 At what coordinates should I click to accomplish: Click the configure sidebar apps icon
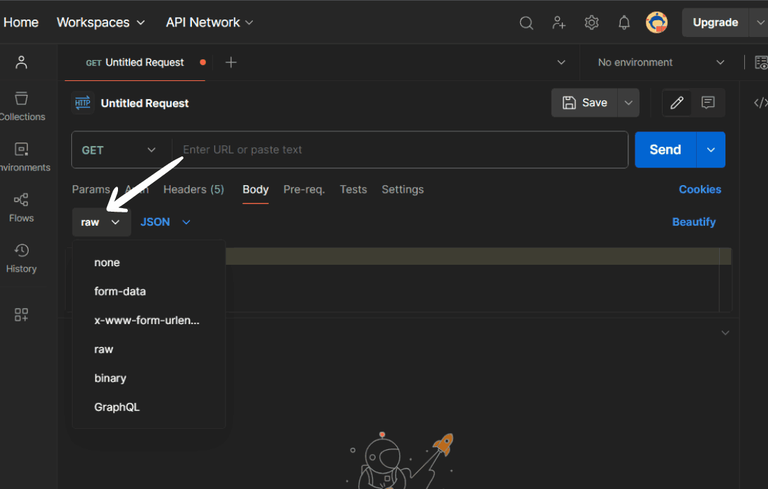coord(21,315)
